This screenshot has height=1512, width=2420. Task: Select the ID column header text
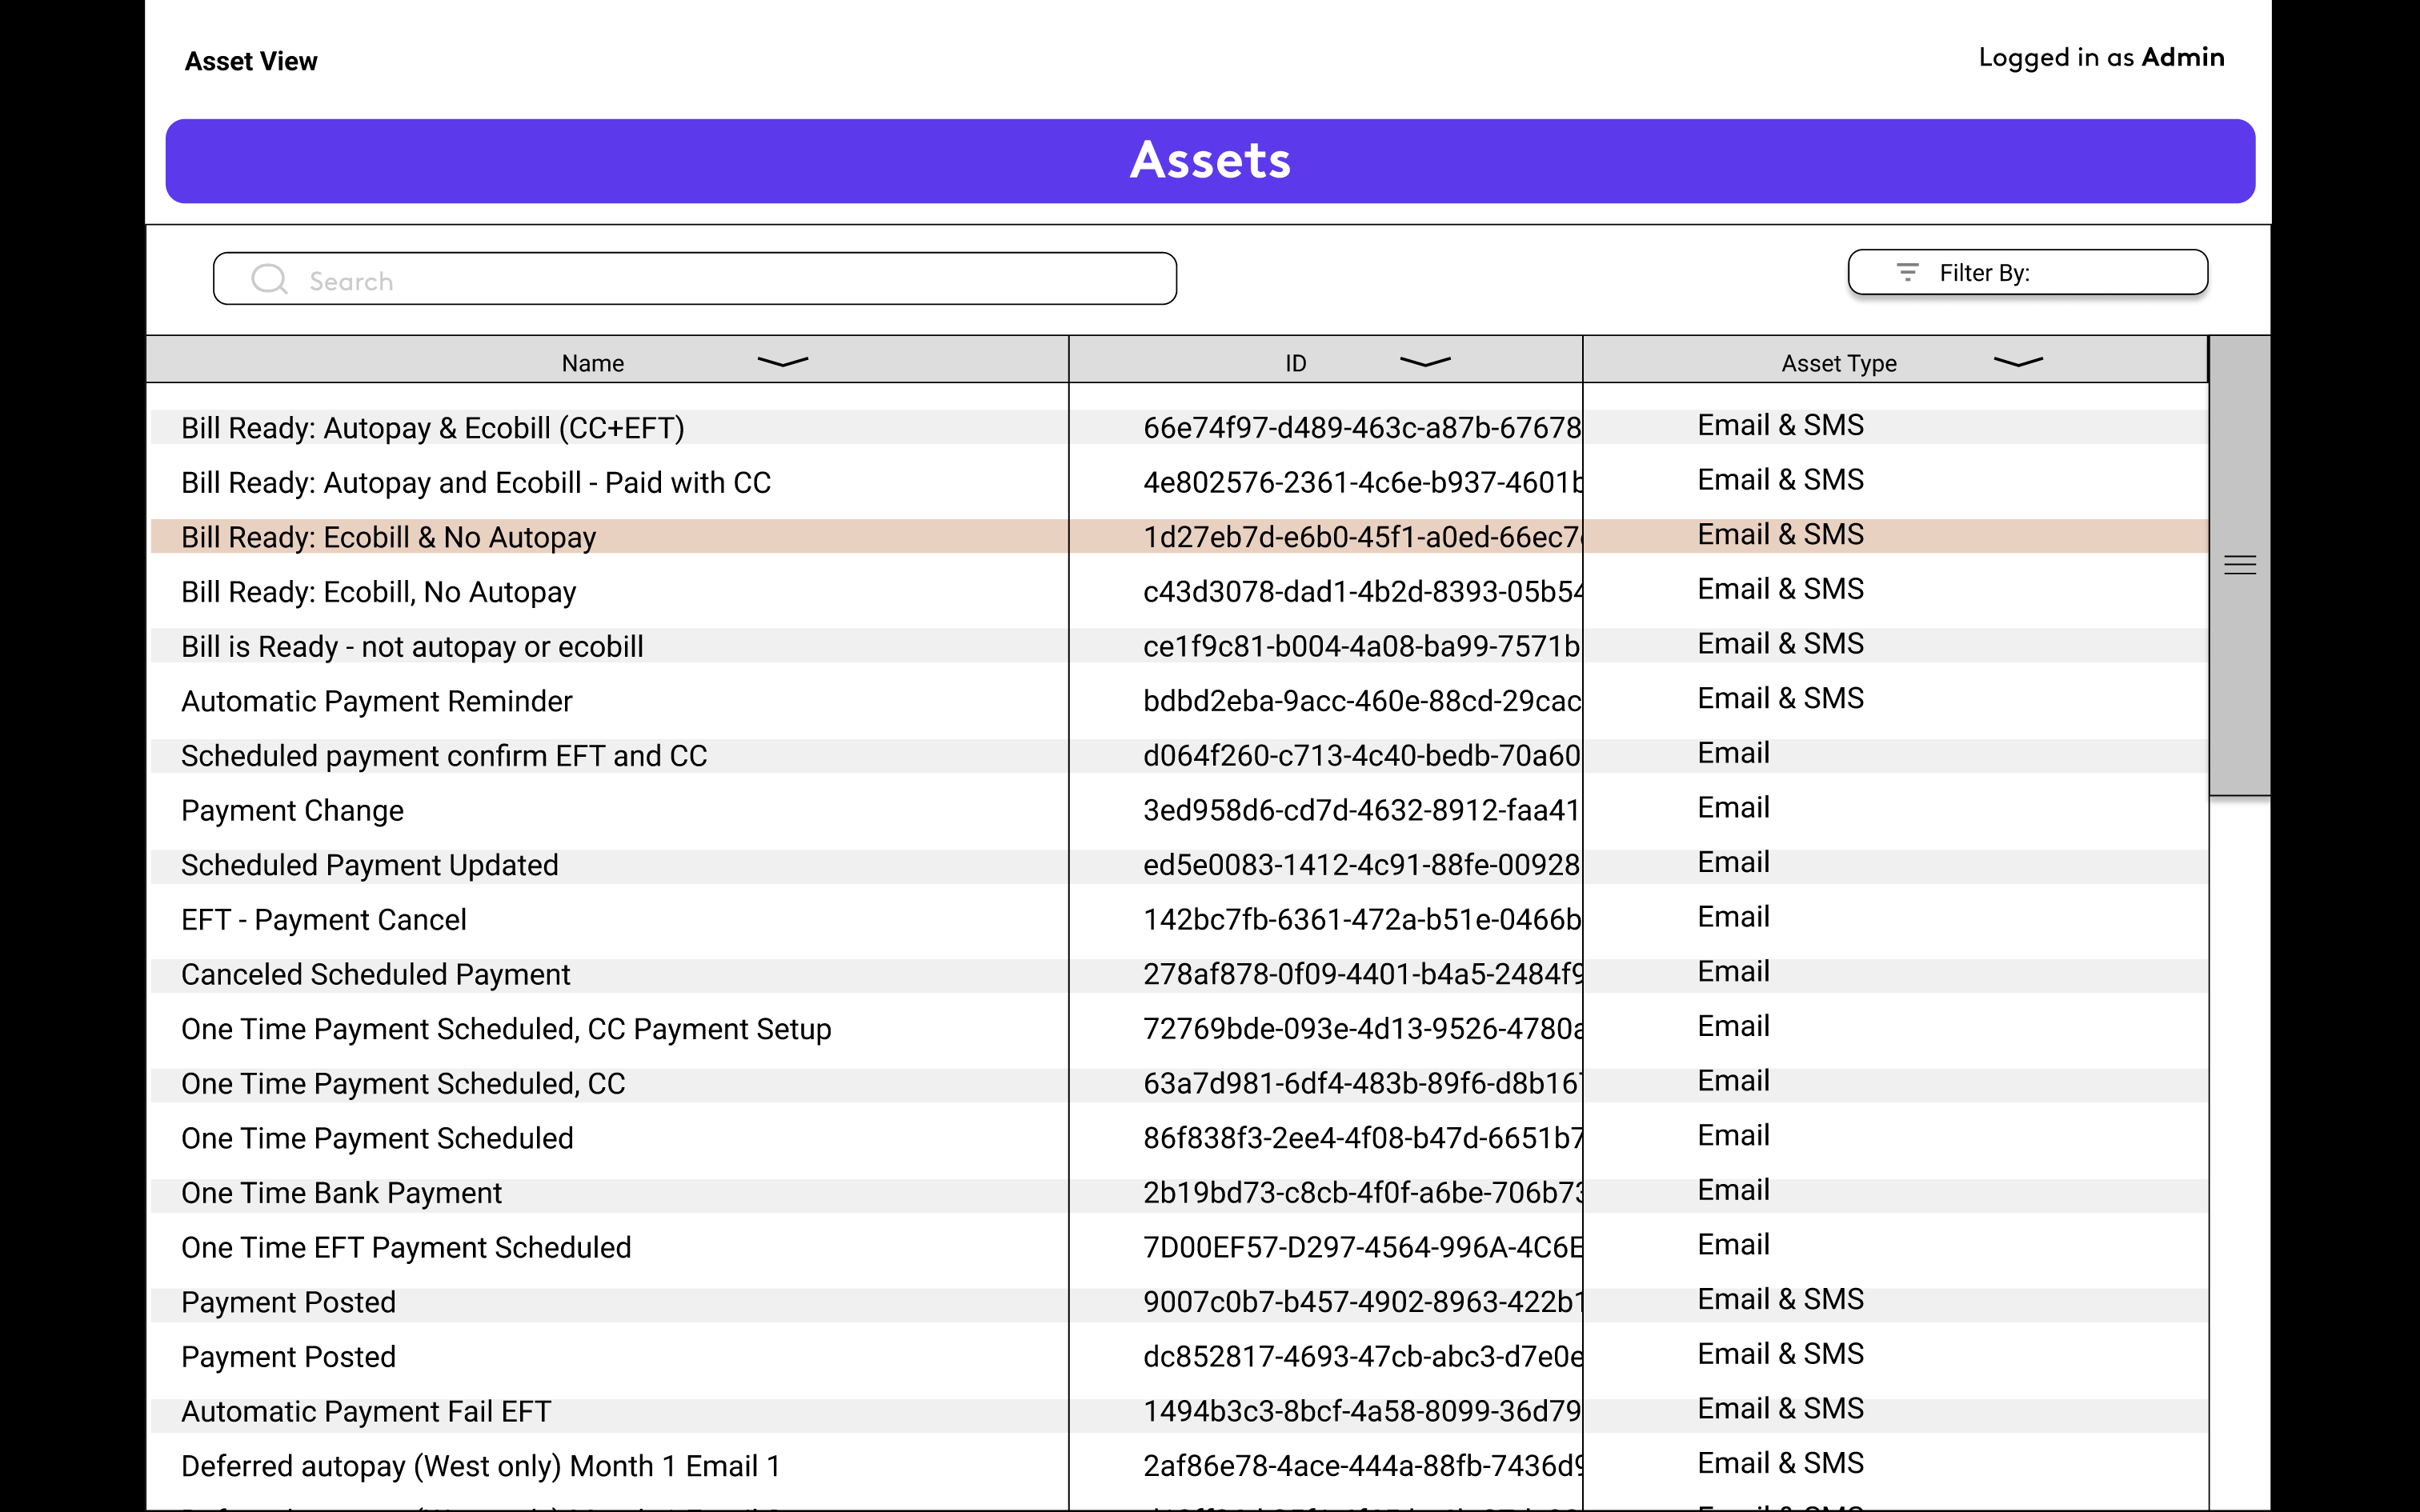(1295, 363)
